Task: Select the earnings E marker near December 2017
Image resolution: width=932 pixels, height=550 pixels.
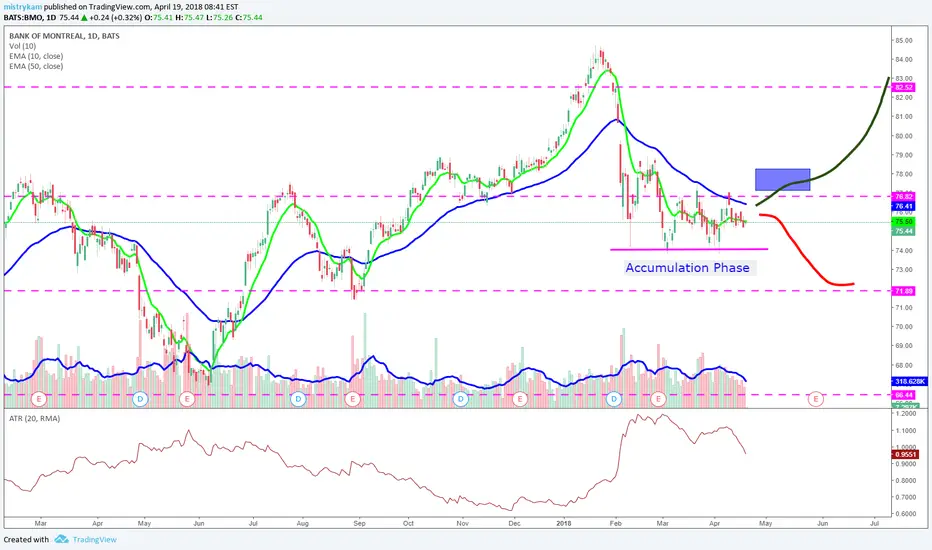Action: point(519,398)
